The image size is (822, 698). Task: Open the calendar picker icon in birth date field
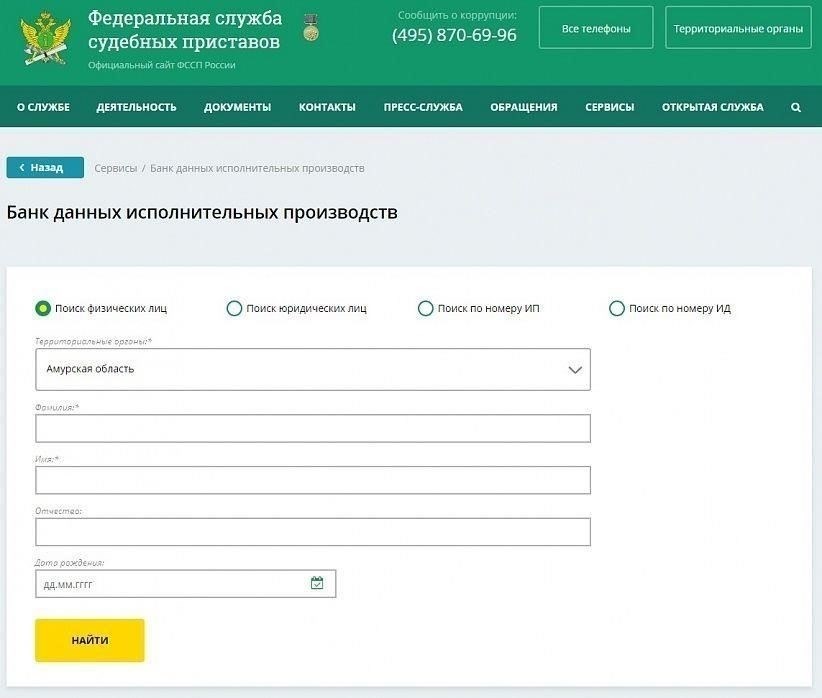[317, 583]
